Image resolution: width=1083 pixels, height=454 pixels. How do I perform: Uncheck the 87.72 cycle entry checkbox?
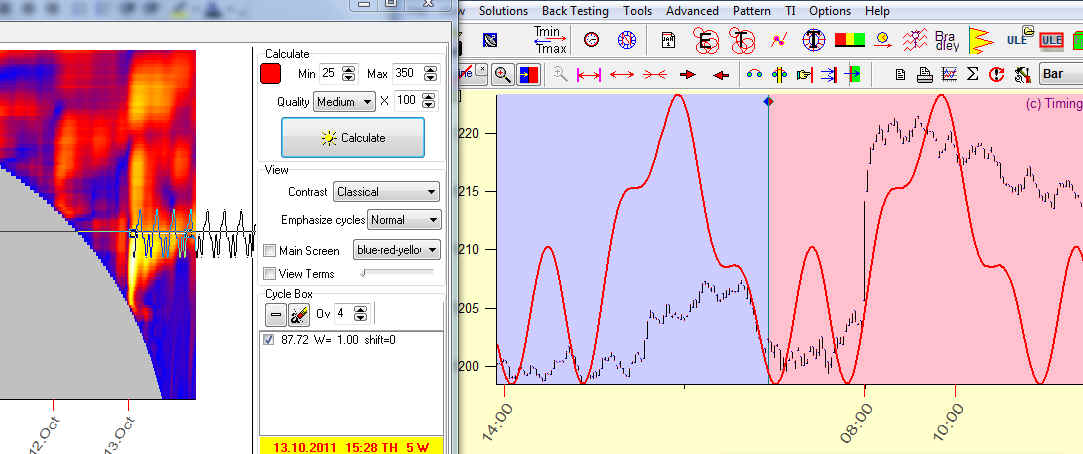tap(269, 340)
